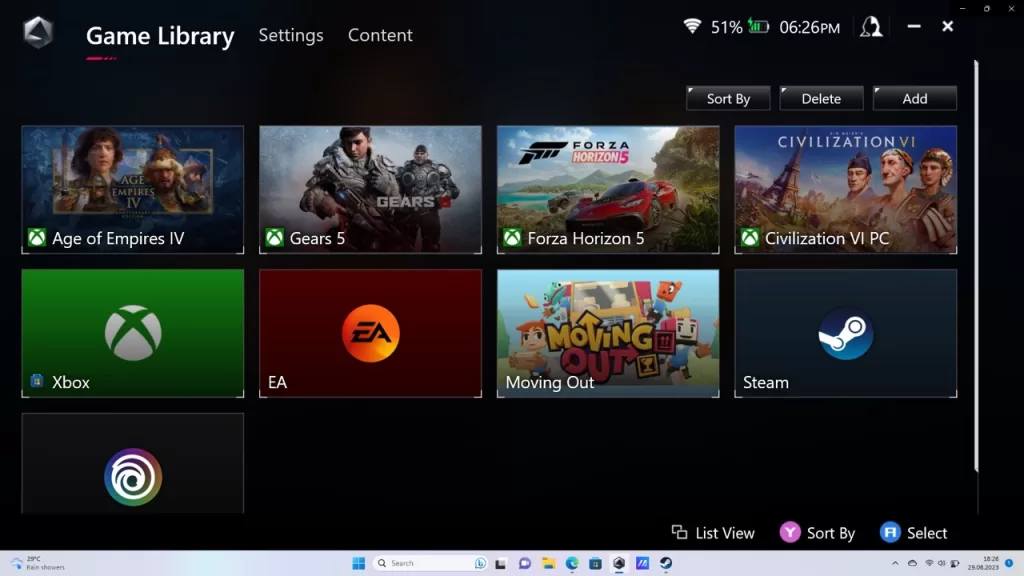This screenshot has height=576, width=1024.
Task: Open the MyASUS icon in the taskbar
Action: pyautogui.click(x=643, y=563)
